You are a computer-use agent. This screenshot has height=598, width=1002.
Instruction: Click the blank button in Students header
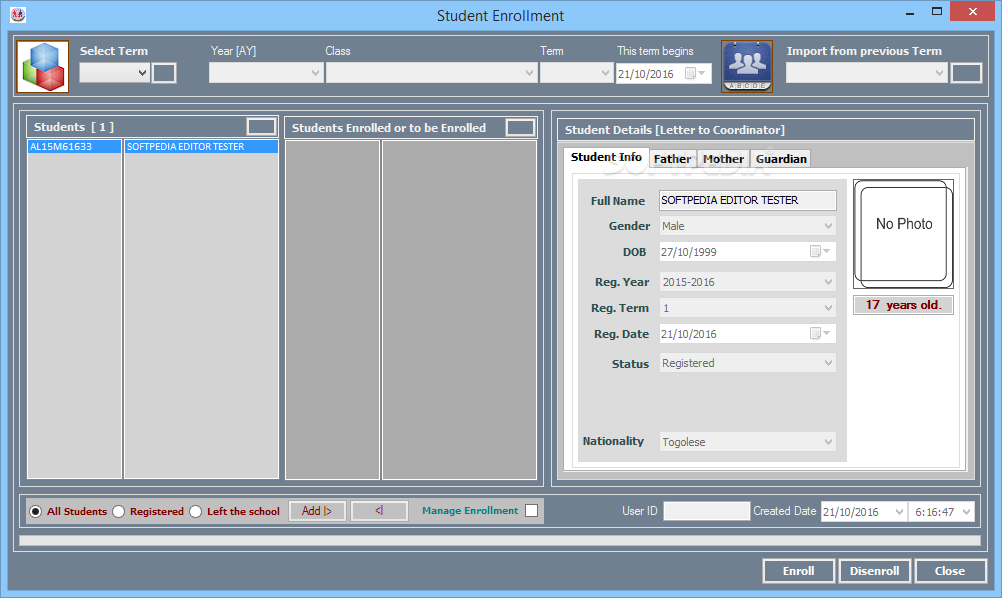[x=261, y=126]
